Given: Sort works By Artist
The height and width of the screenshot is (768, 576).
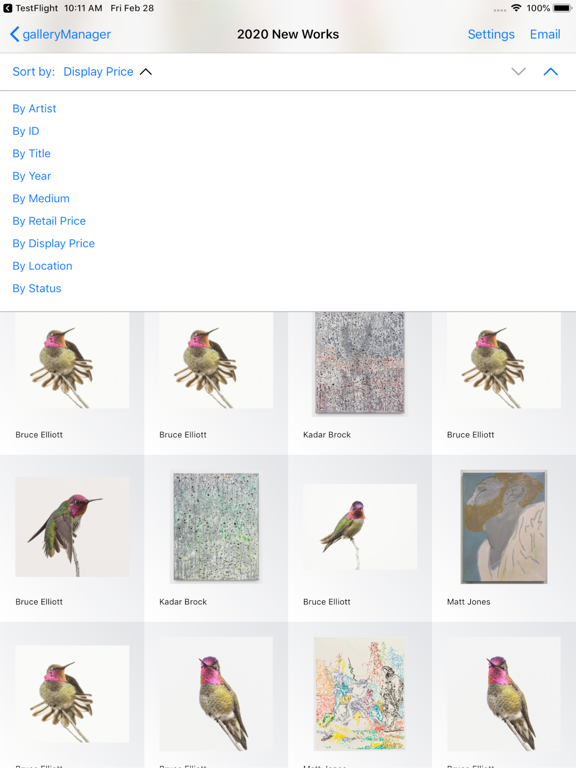Looking at the screenshot, I should [x=34, y=109].
